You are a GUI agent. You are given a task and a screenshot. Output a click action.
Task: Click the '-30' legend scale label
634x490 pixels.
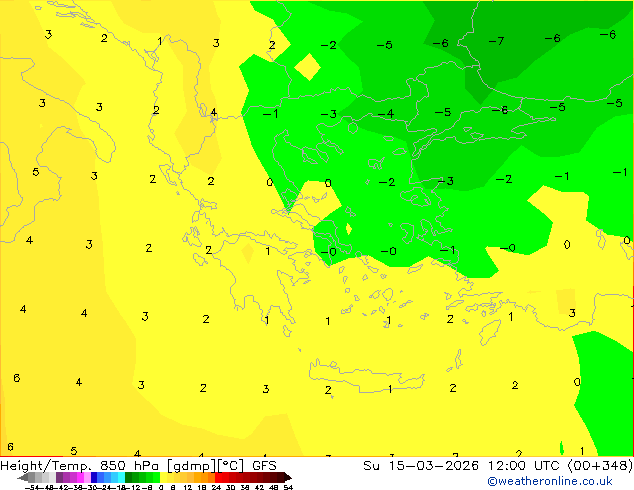tap(90, 487)
